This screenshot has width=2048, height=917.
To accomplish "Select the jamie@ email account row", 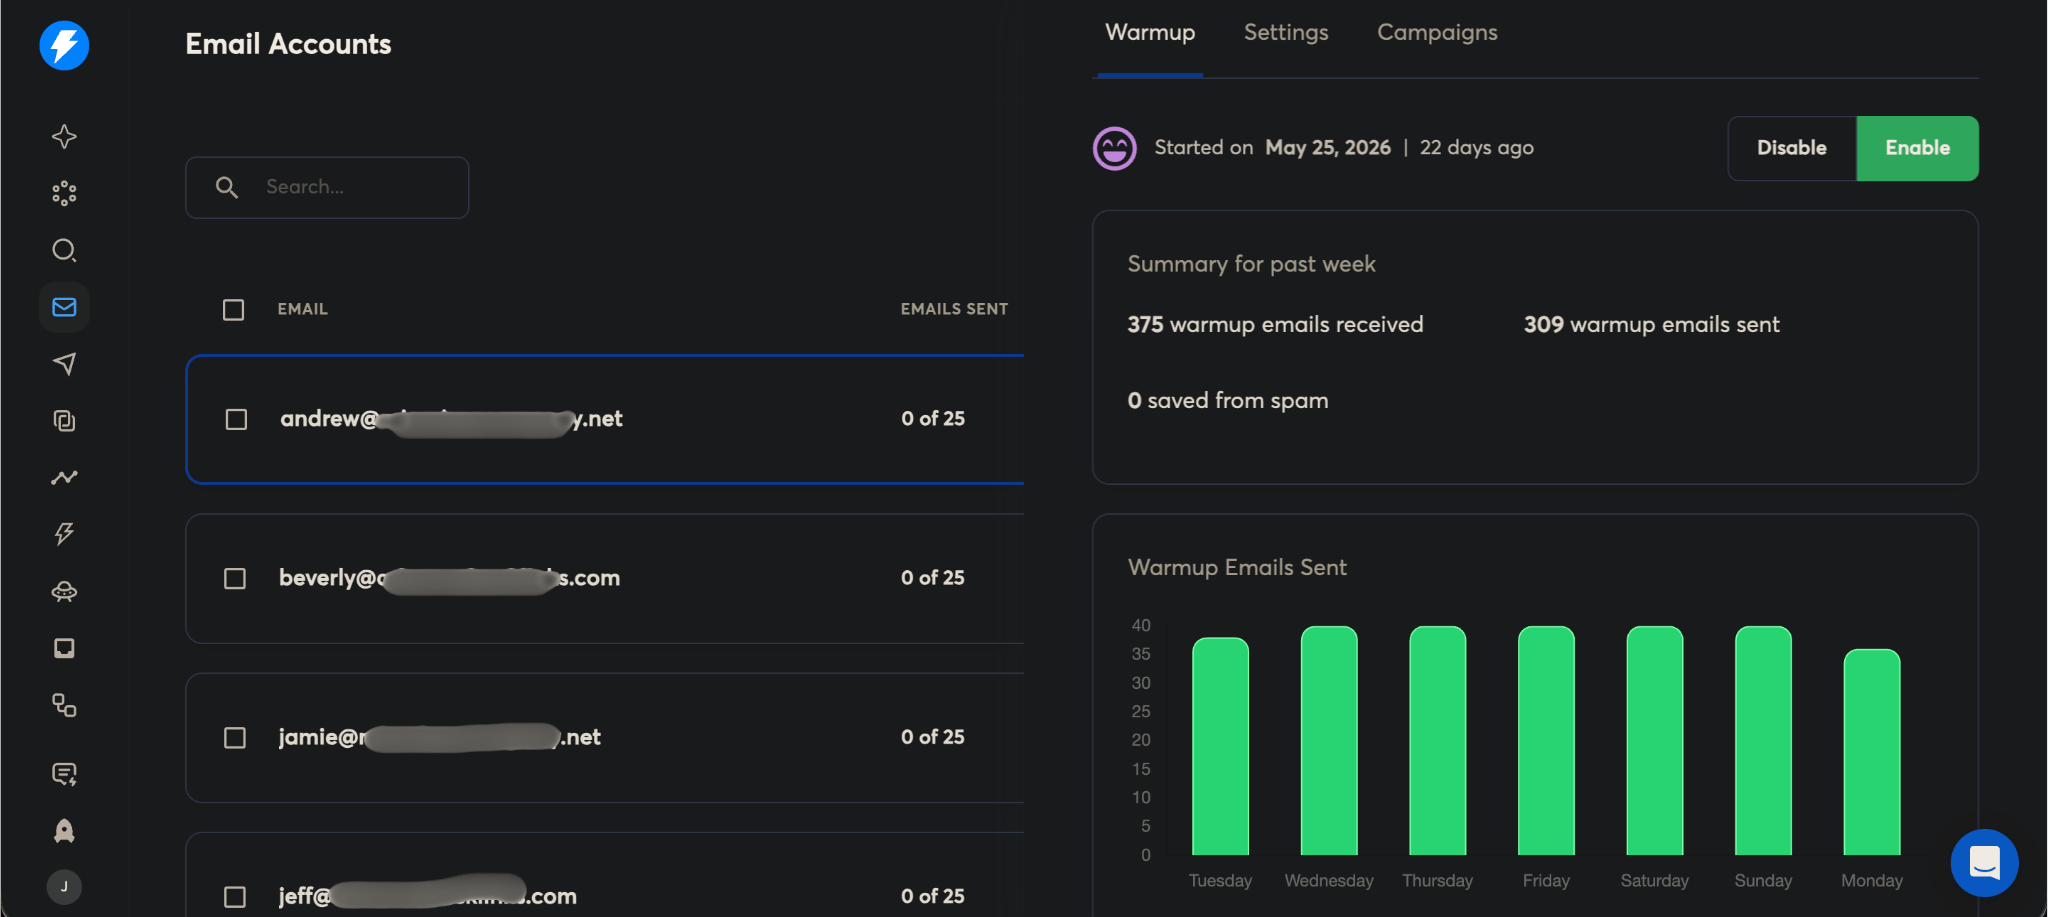I will tap(605, 737).
